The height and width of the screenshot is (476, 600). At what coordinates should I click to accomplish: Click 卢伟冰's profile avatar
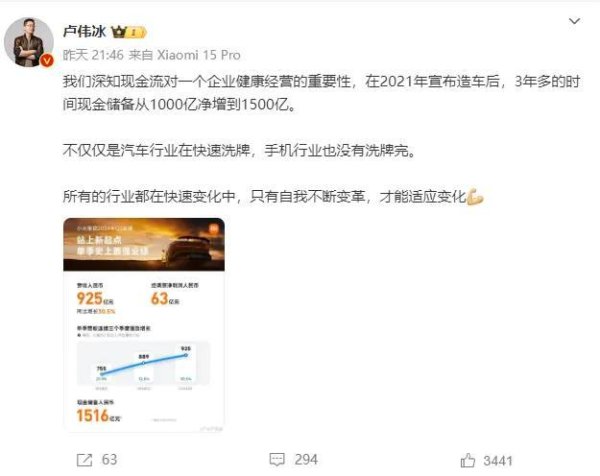tap(29, 42)
